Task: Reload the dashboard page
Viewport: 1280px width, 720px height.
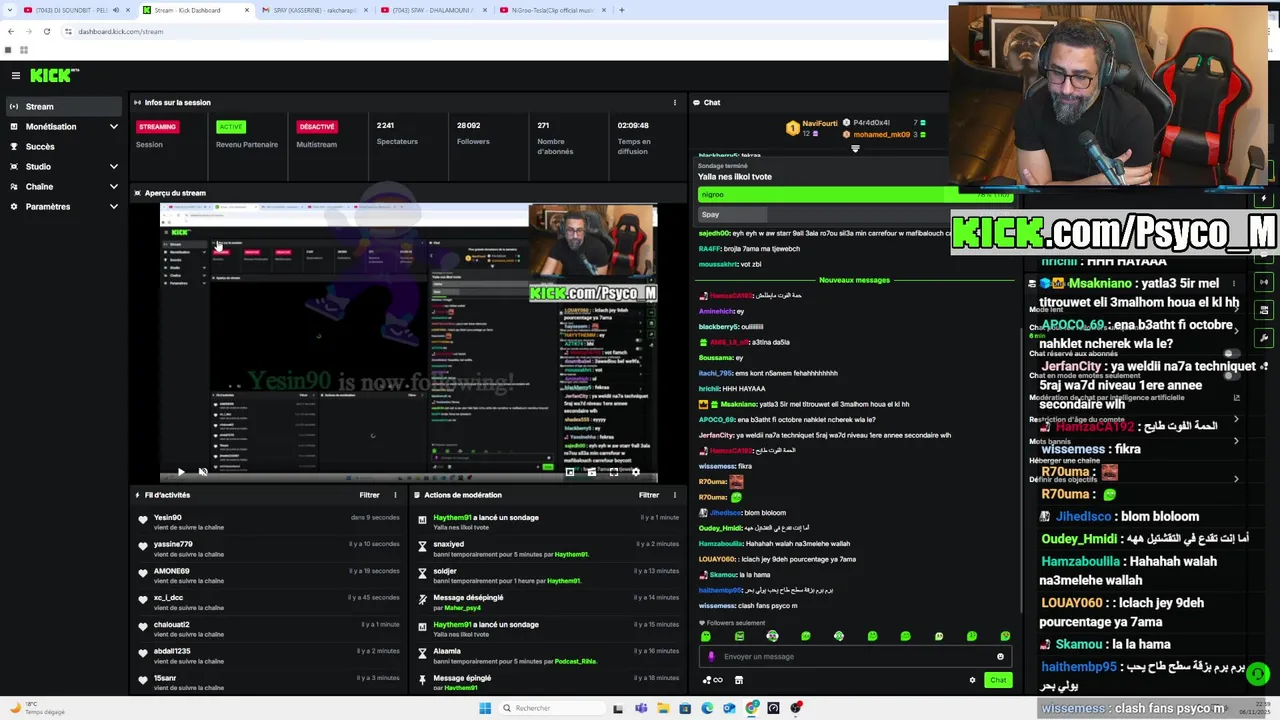Action: 47,31
